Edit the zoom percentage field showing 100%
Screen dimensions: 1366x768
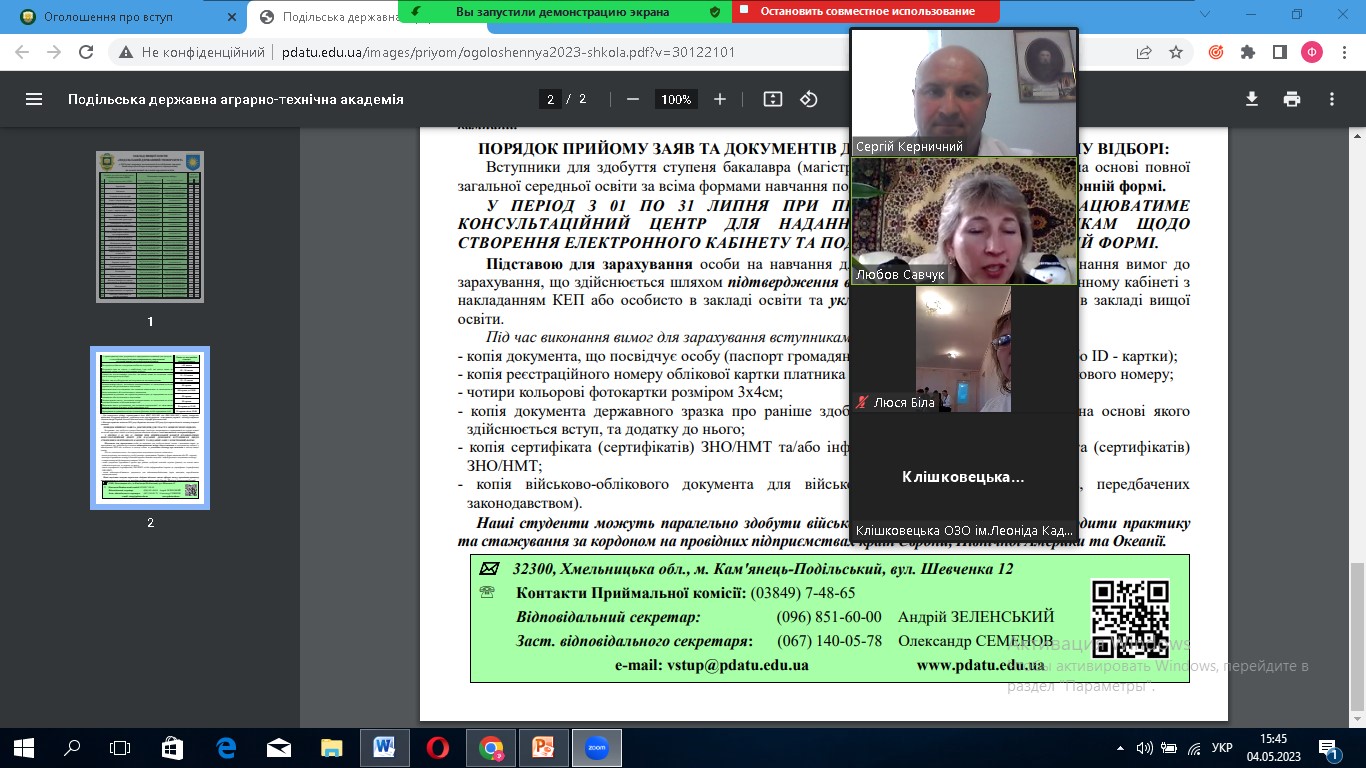tap(676, 99)
